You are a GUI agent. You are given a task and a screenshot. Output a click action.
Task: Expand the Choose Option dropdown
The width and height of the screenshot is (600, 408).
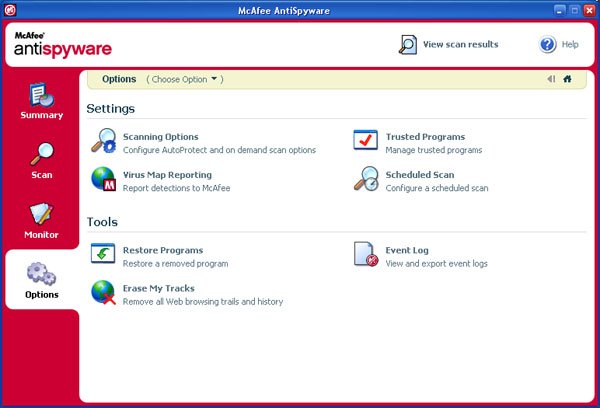point(185,79)
